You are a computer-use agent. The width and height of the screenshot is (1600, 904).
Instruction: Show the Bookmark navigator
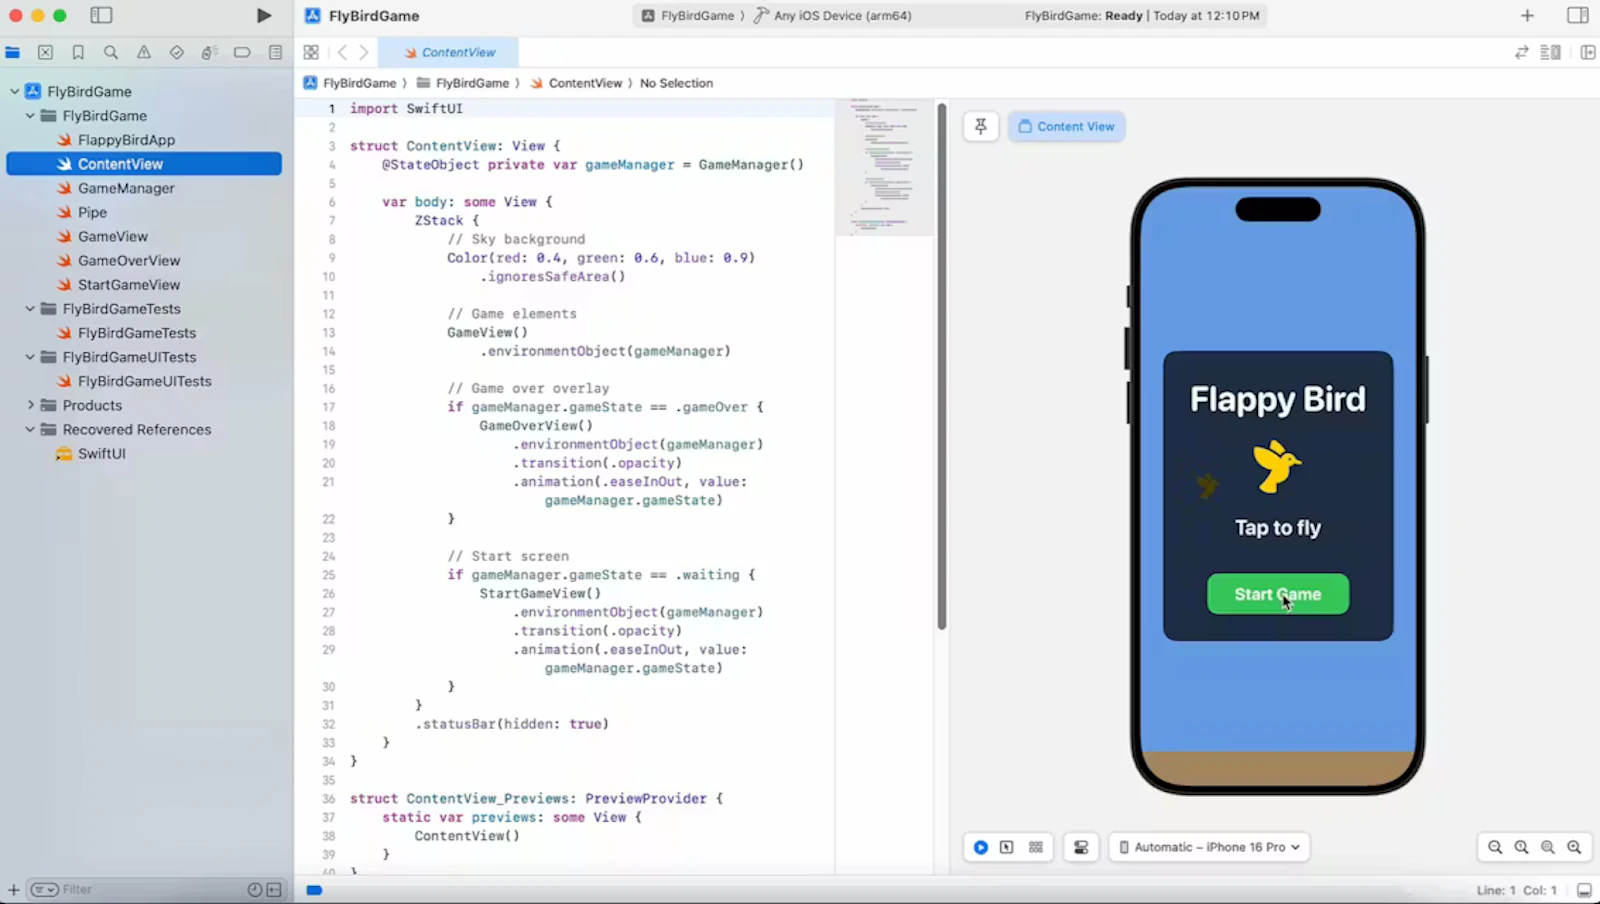78,52
